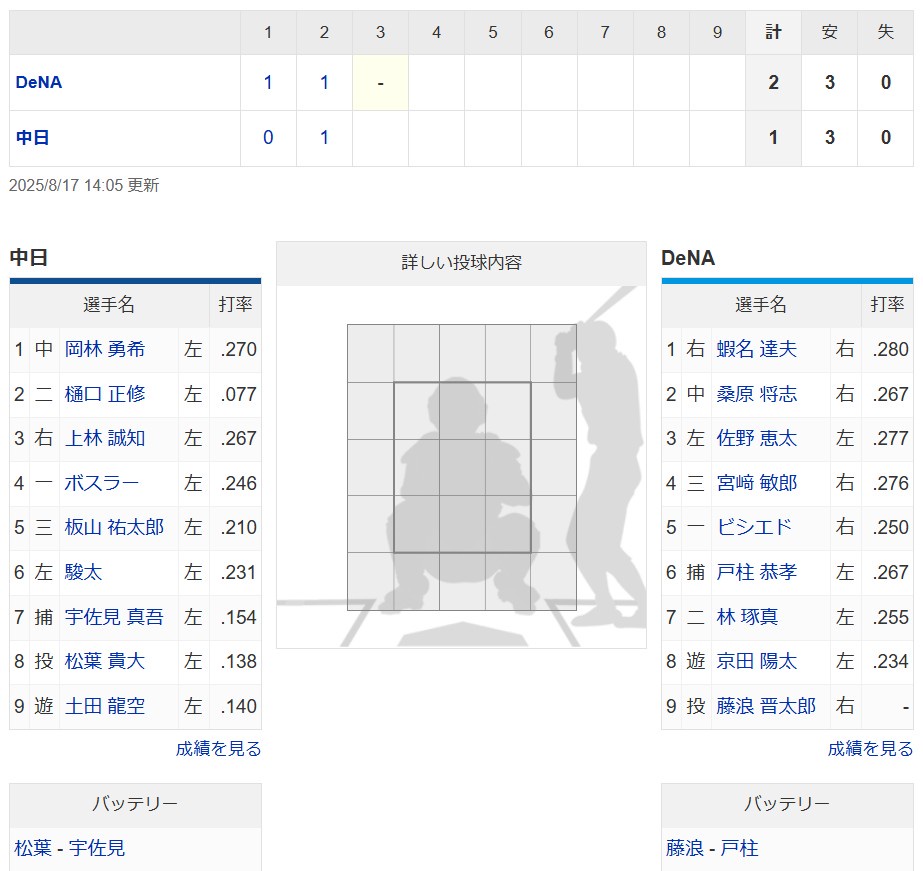
Task: Open ボスラー player page
Action: point(101,483)
